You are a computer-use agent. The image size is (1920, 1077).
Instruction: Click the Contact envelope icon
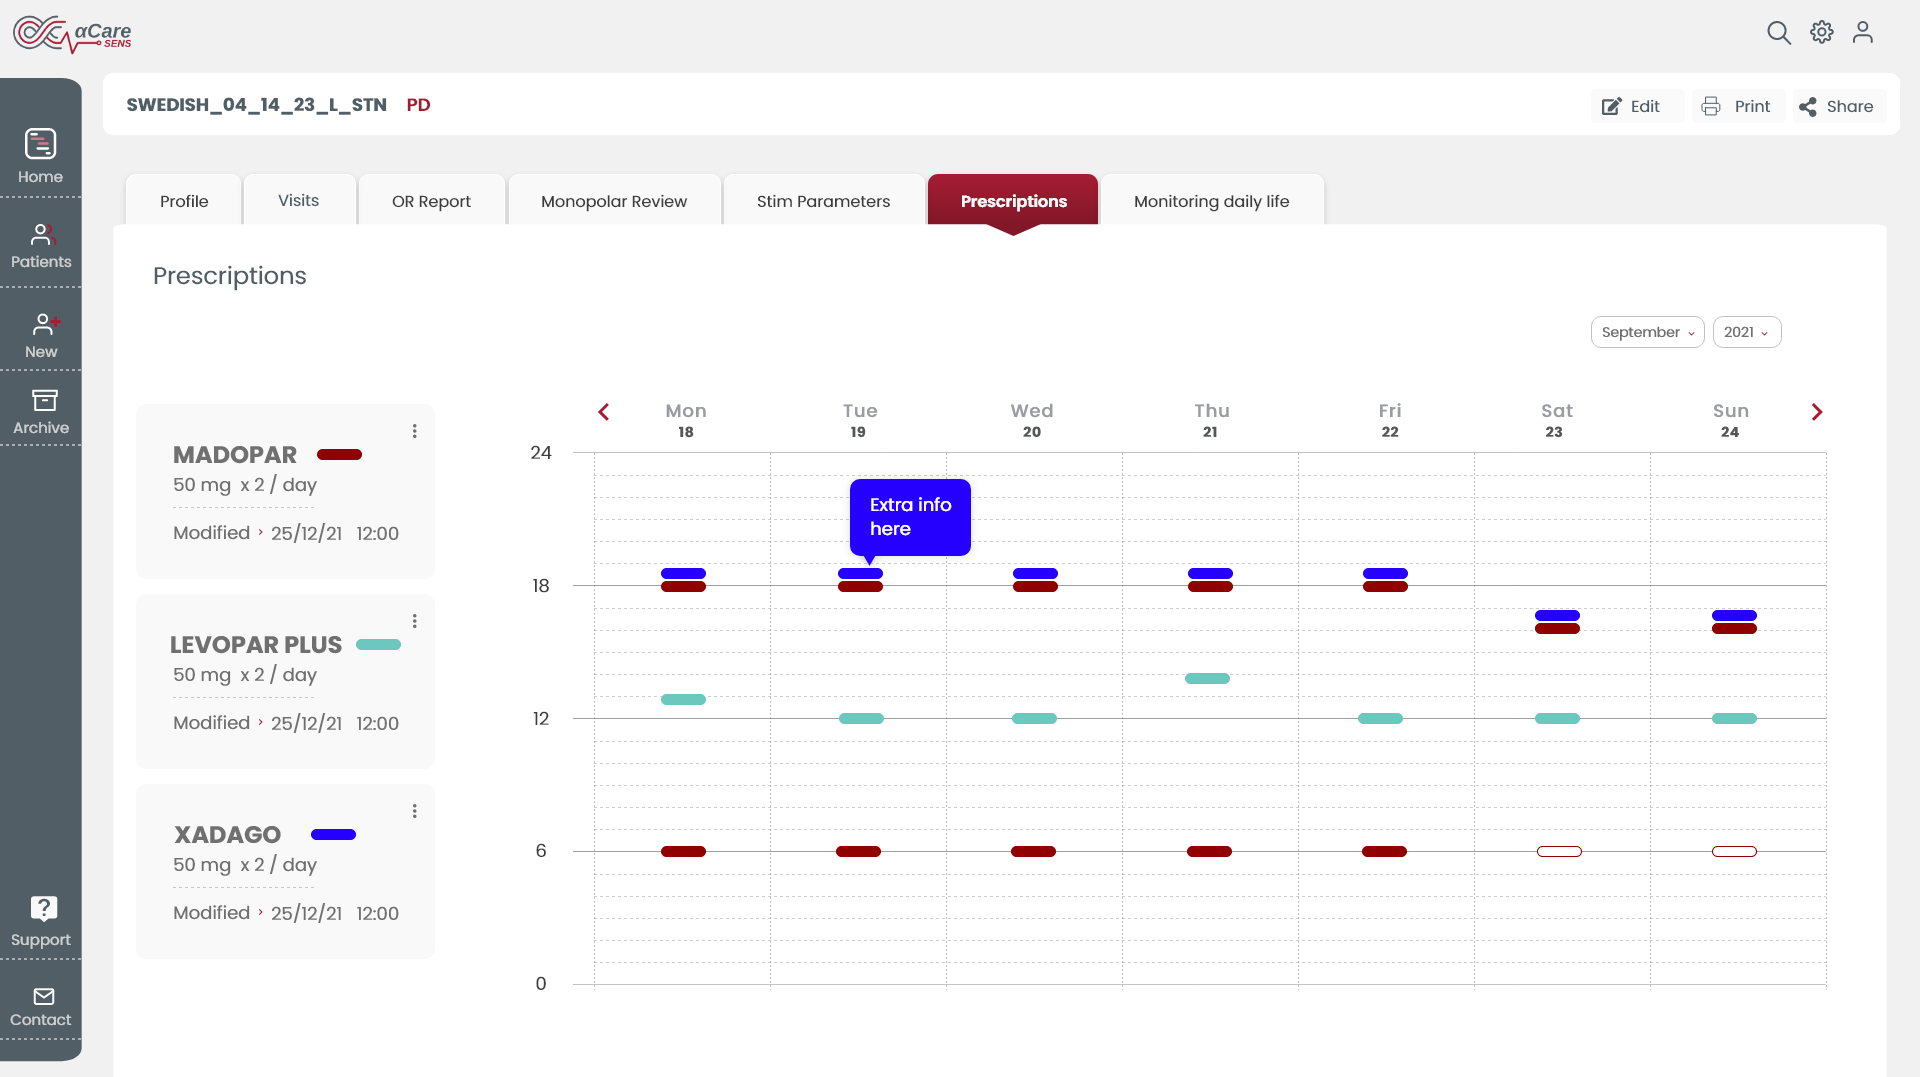[x=44, y=996]
